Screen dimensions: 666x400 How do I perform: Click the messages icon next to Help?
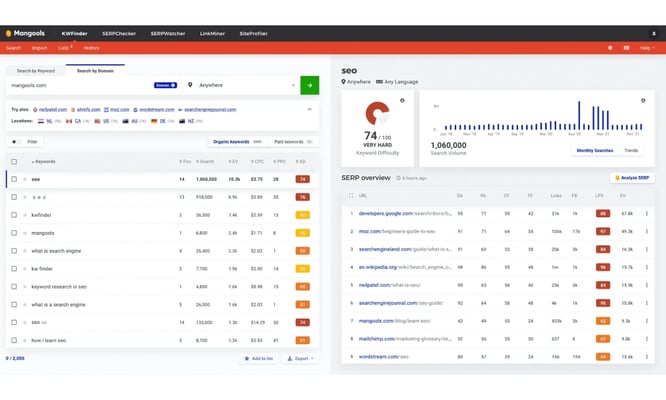[626, 48]
